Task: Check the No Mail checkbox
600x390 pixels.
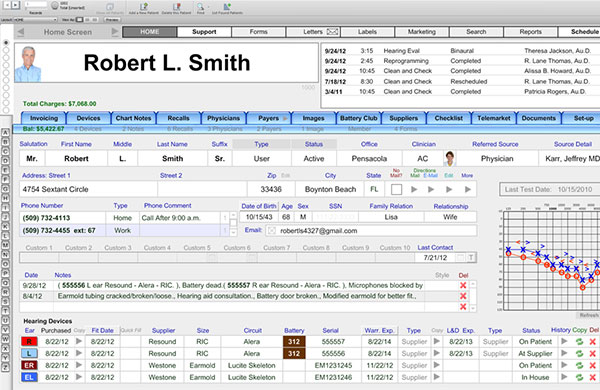Action: pos(396,189)
